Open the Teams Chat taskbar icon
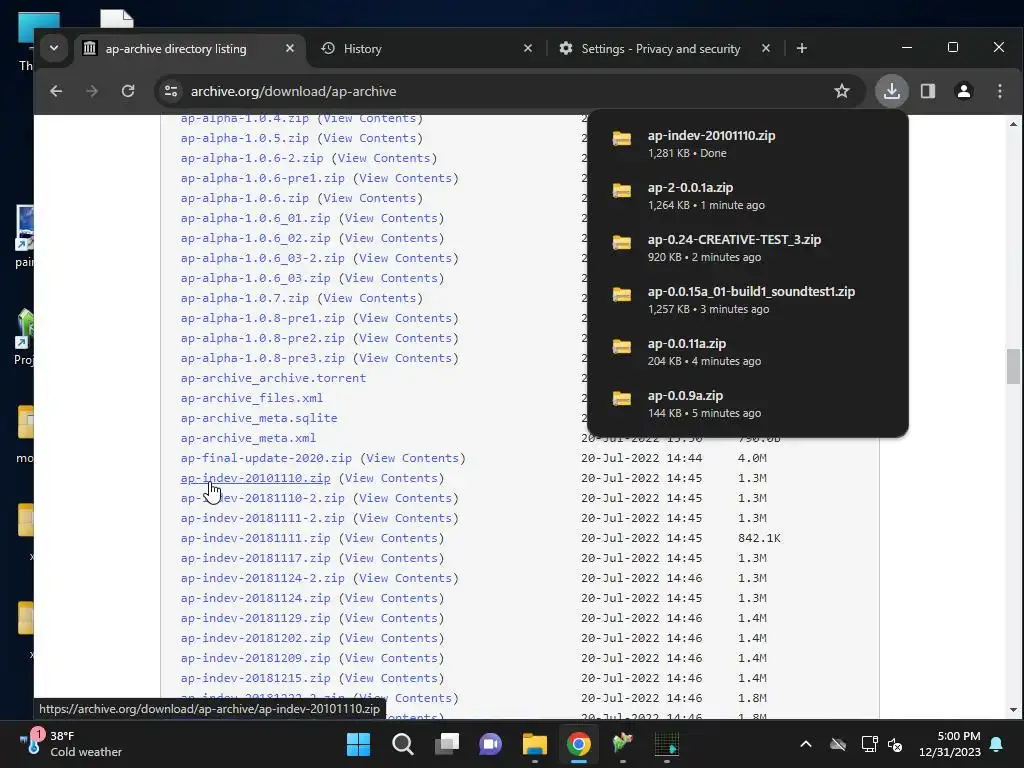Screen dimensions: 1024x768 point(490,744)
